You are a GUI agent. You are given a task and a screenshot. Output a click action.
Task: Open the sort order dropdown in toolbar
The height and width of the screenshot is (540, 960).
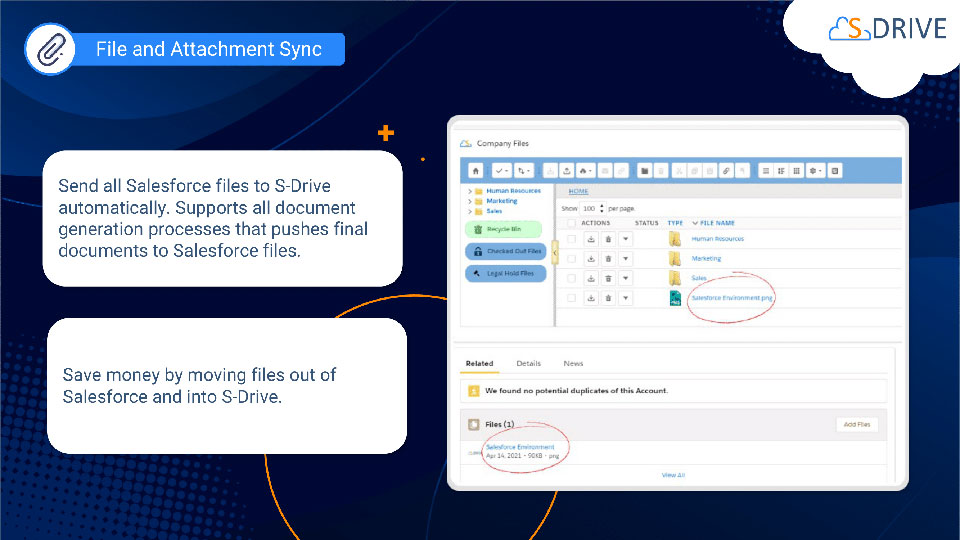pos(523,171)
